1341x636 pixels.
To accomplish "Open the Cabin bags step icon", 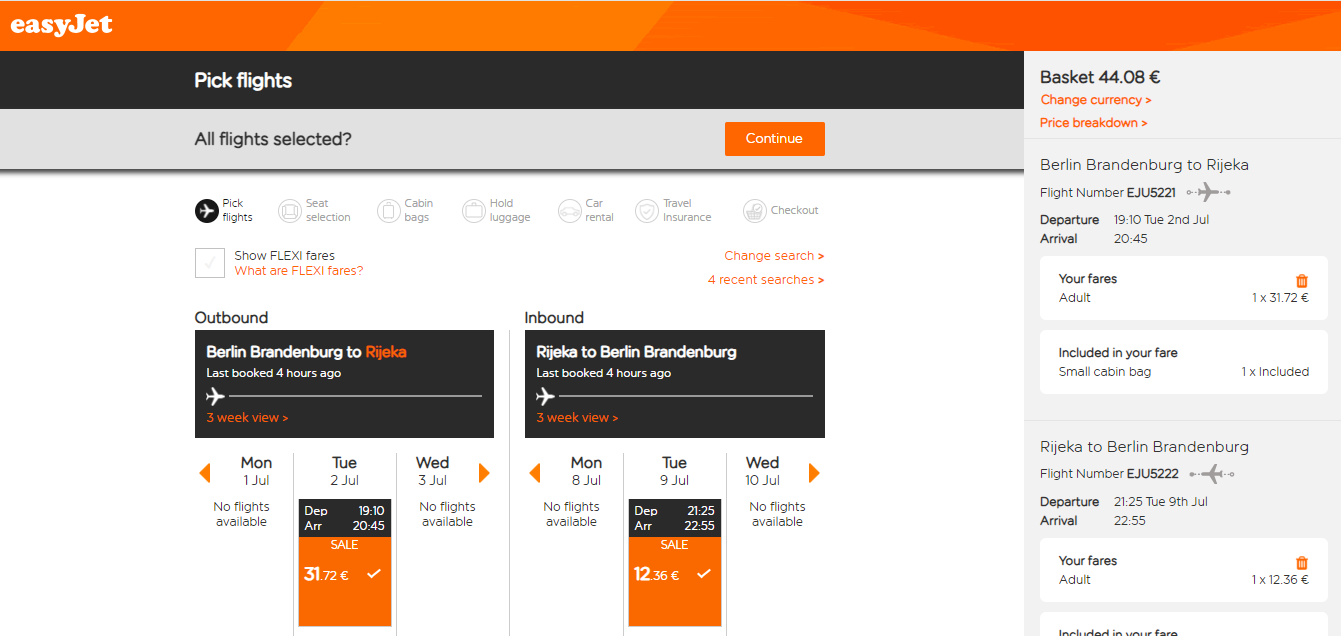I will pos(389,211).
